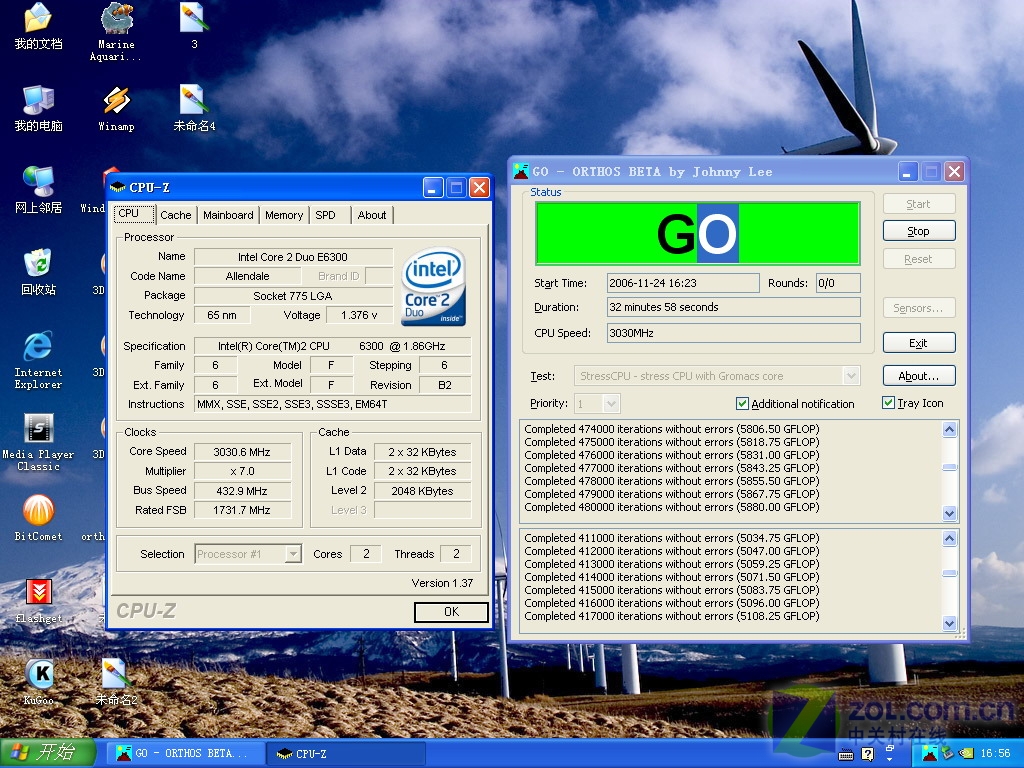Expand the Processor #1 selection dropdown
The image size is (1024, 768).
292,554
